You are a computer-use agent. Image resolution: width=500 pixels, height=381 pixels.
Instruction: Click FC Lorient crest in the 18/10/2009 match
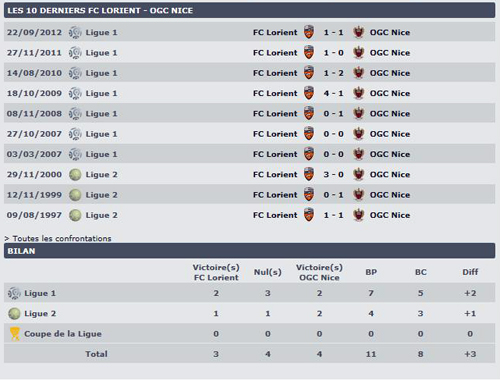[309, 93]
